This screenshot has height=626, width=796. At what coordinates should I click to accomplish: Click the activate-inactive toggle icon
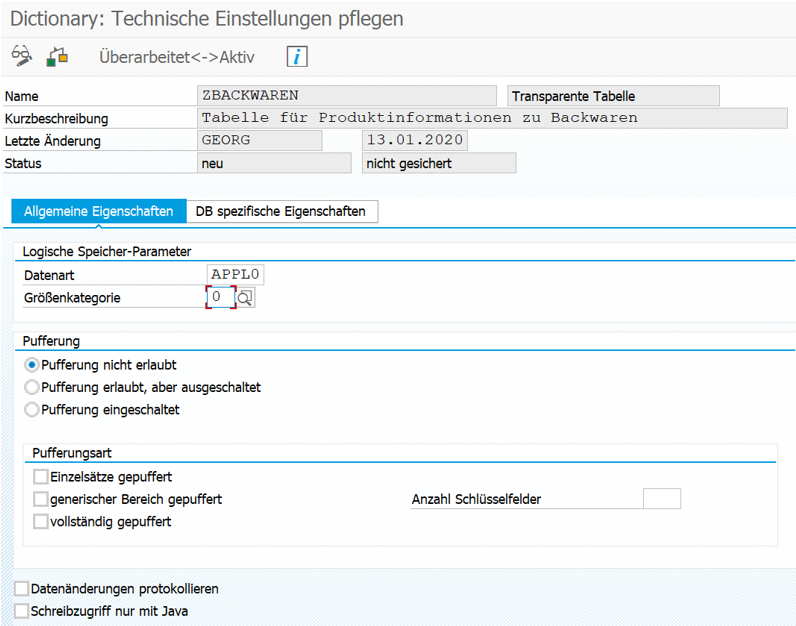coord(57,56)
